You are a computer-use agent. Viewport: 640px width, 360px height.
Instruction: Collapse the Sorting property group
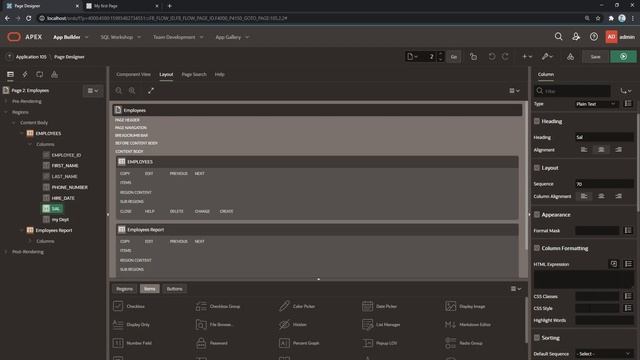(537, 338)
